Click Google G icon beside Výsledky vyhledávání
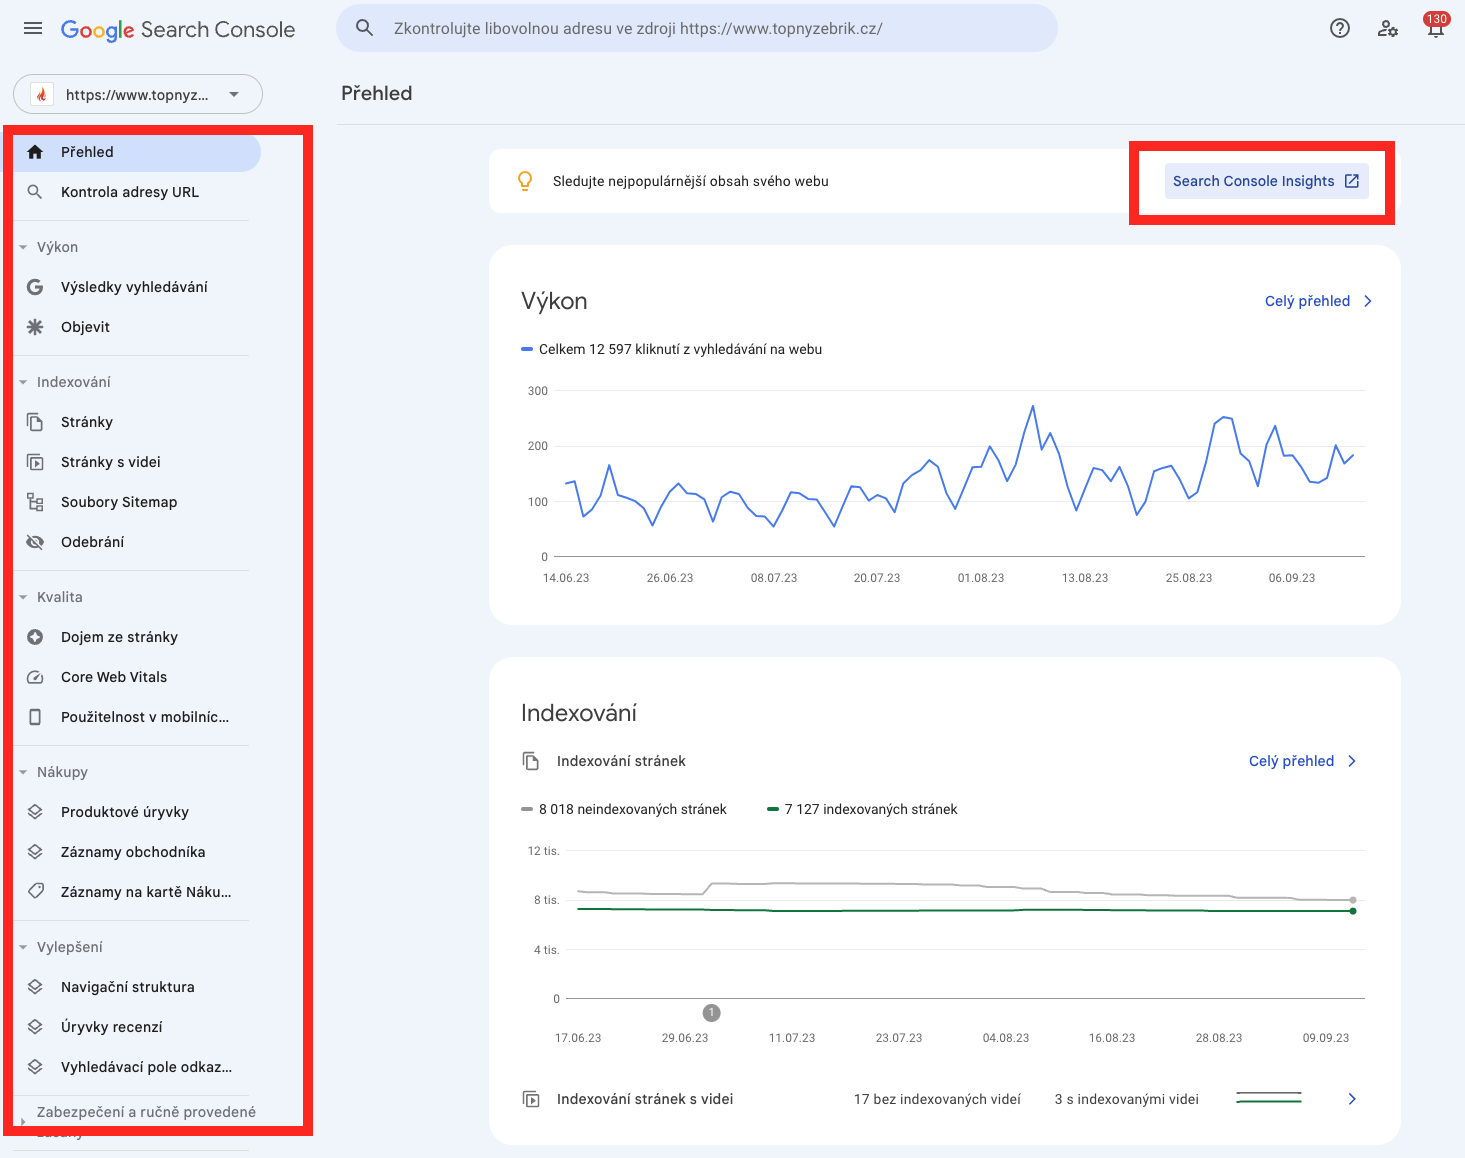This screenshot has height=1158, width=1465. (x=35, y=287)
